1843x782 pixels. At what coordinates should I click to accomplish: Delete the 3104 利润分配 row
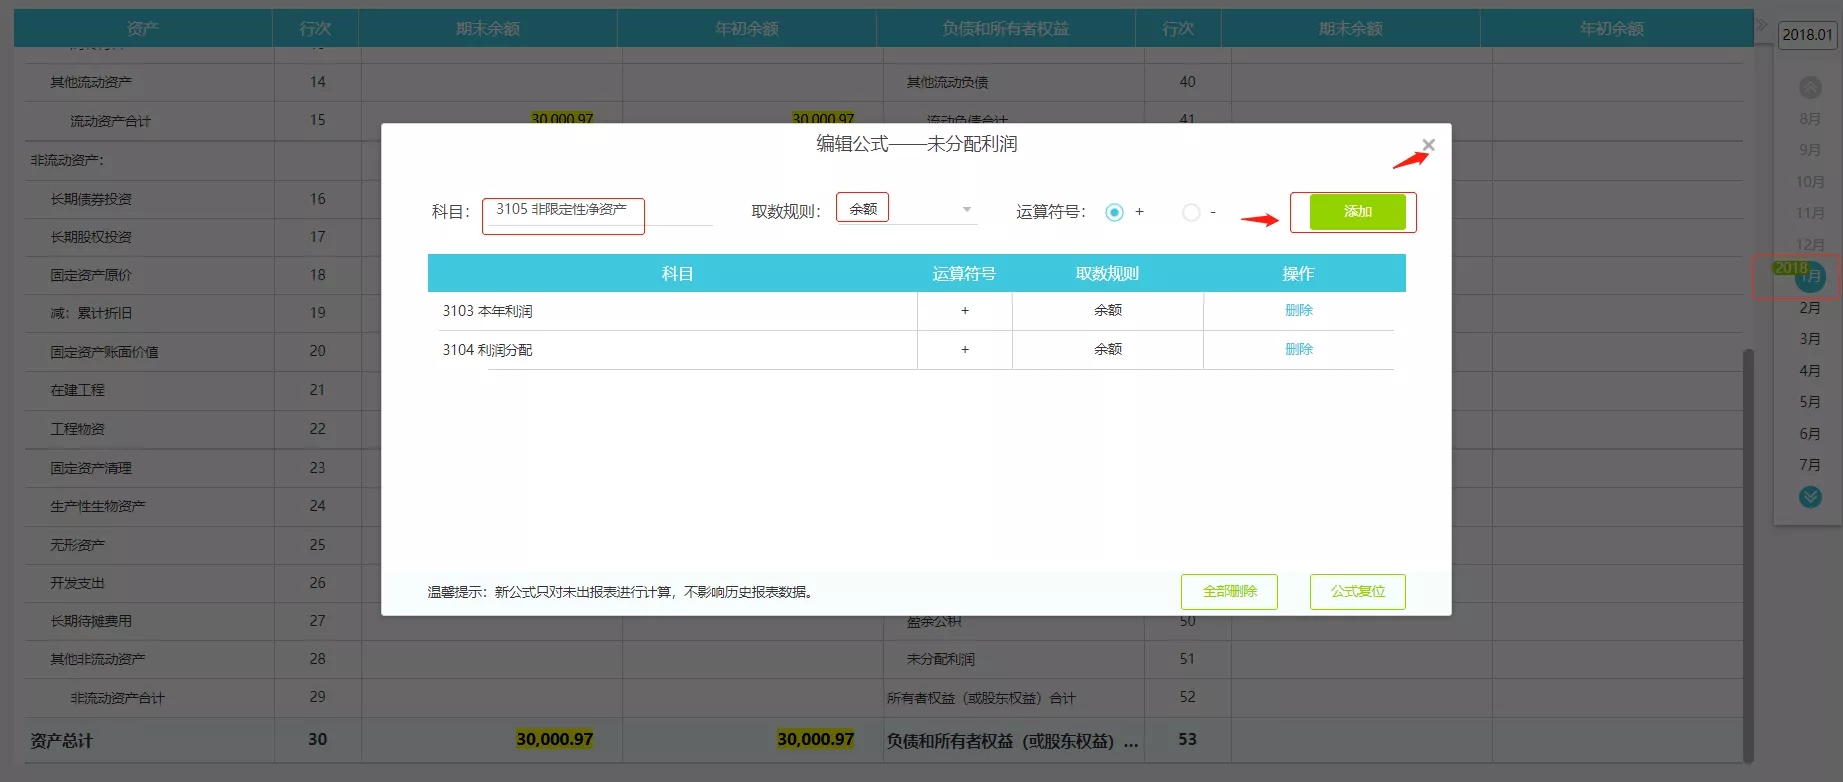coord(1298,349)
